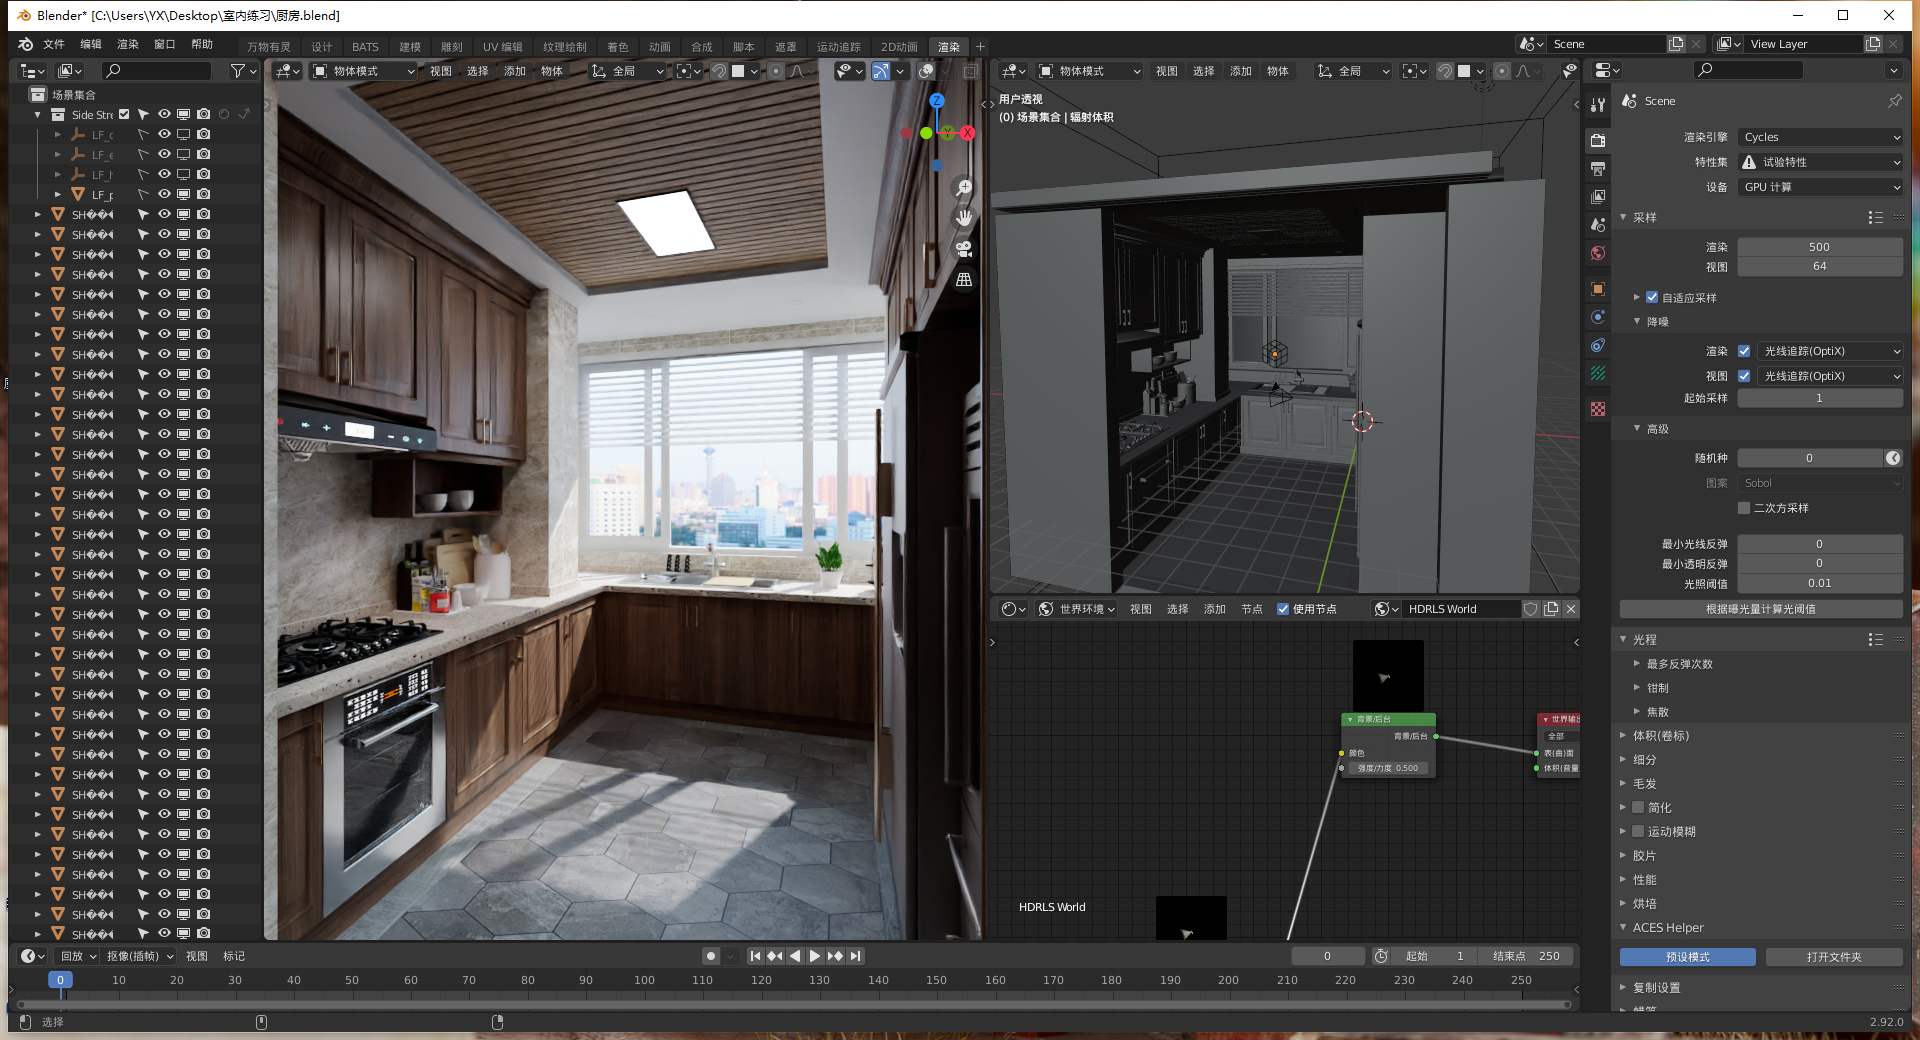Toggle the Side Str collection exclude checkbox
This screenshot has width=1920, height=1040.
pyautogui.click(x=124, y=114)
